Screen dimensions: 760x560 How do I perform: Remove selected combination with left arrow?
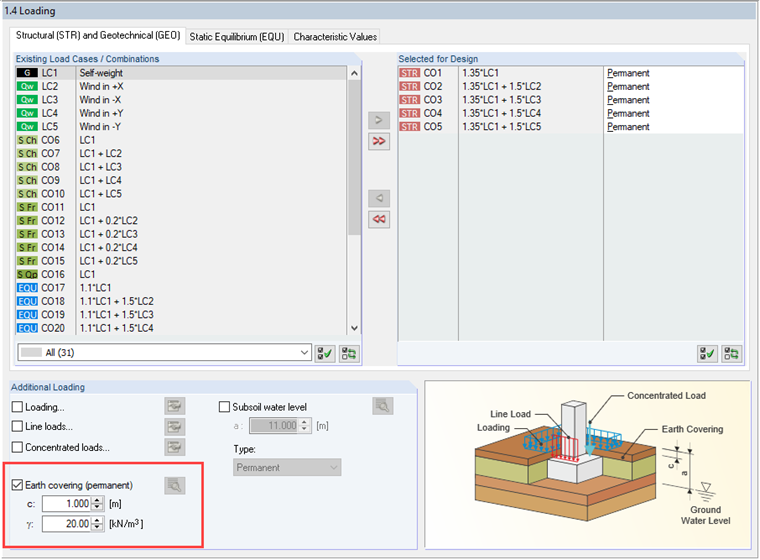(379, 198)
